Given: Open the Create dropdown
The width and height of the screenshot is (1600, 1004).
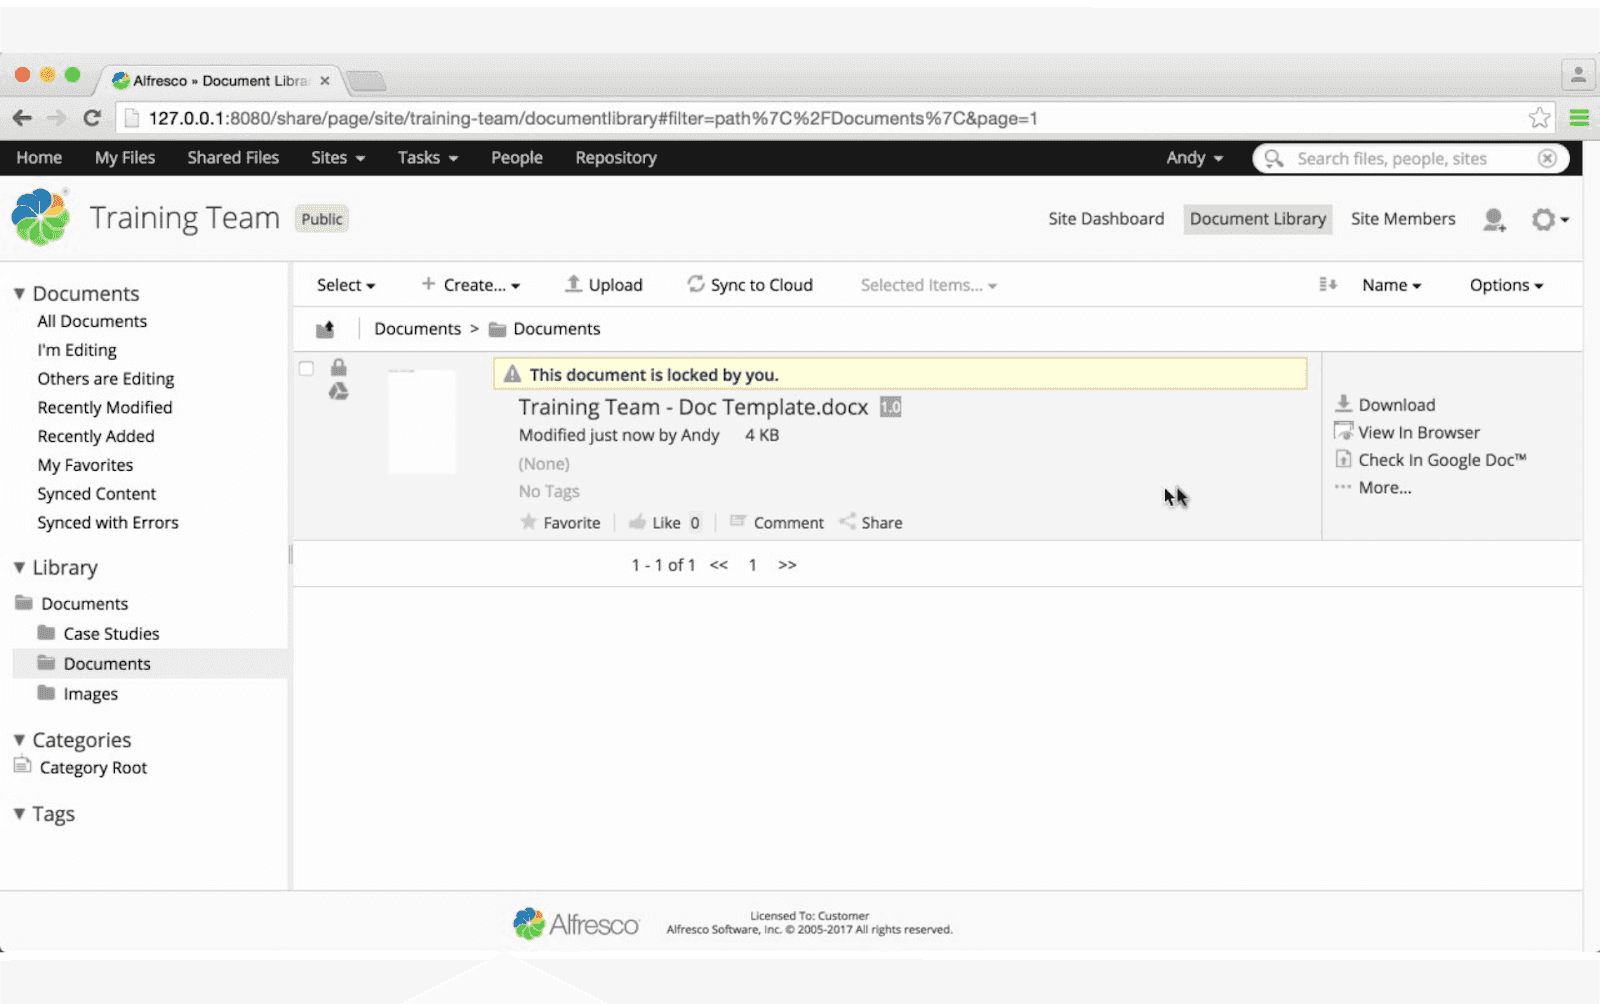Looking at the screenshot, I should tap(471, 284).
